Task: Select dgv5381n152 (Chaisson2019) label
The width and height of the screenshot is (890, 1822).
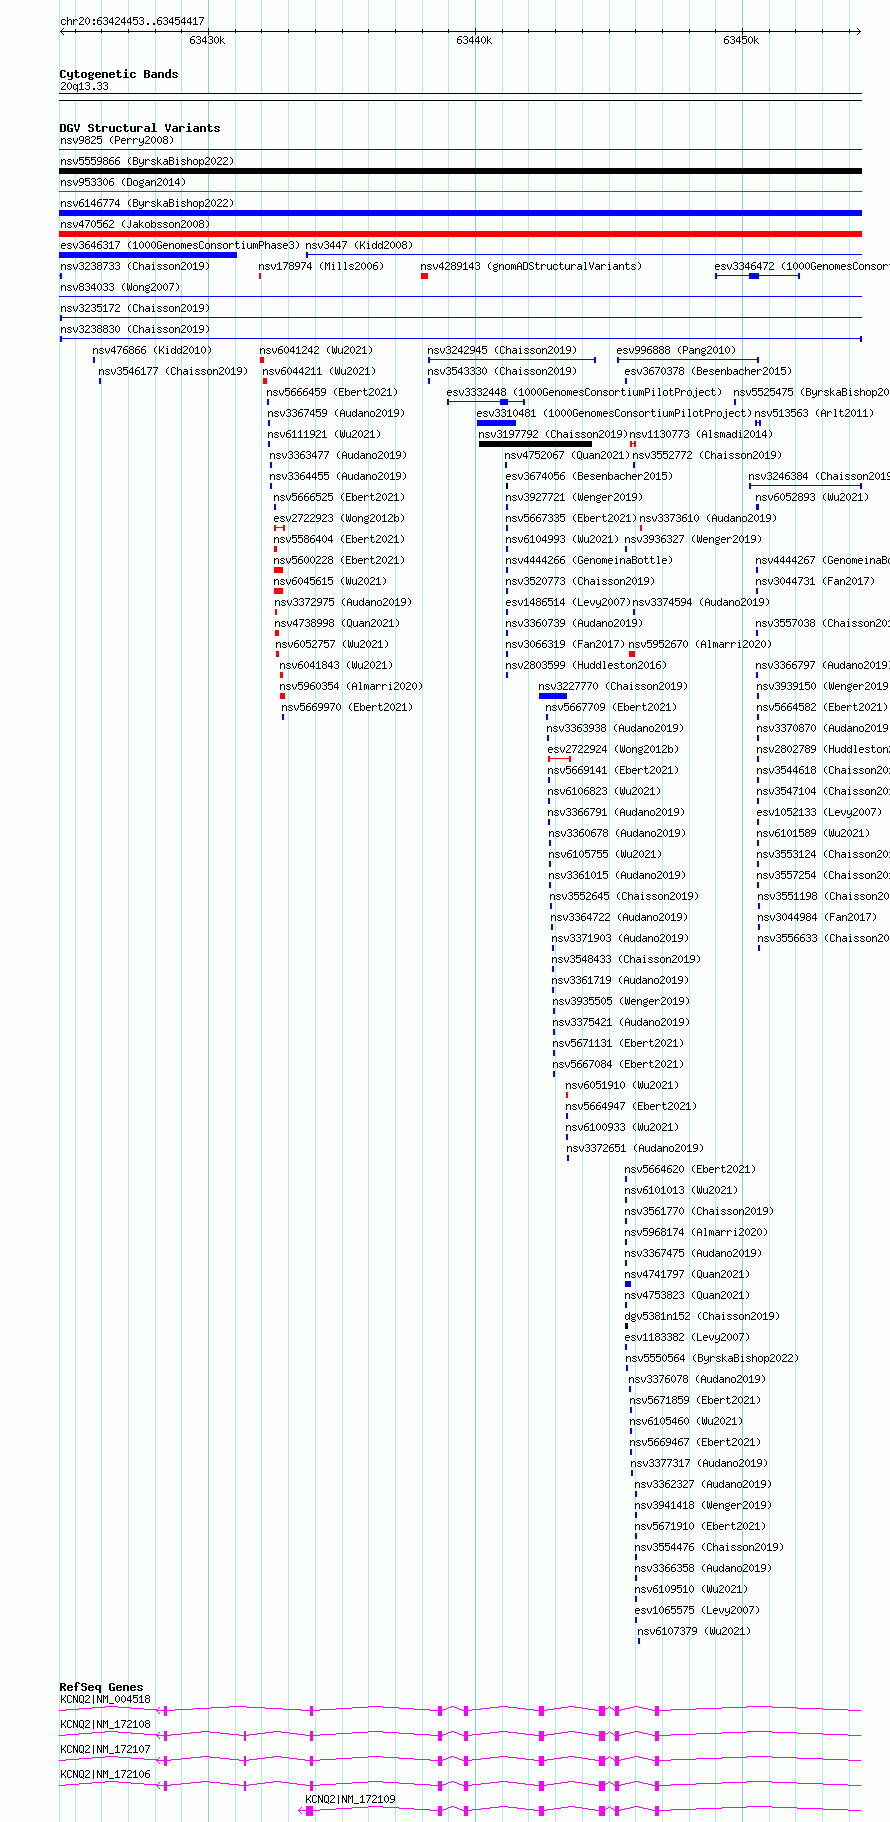Action: [702, 1316]
